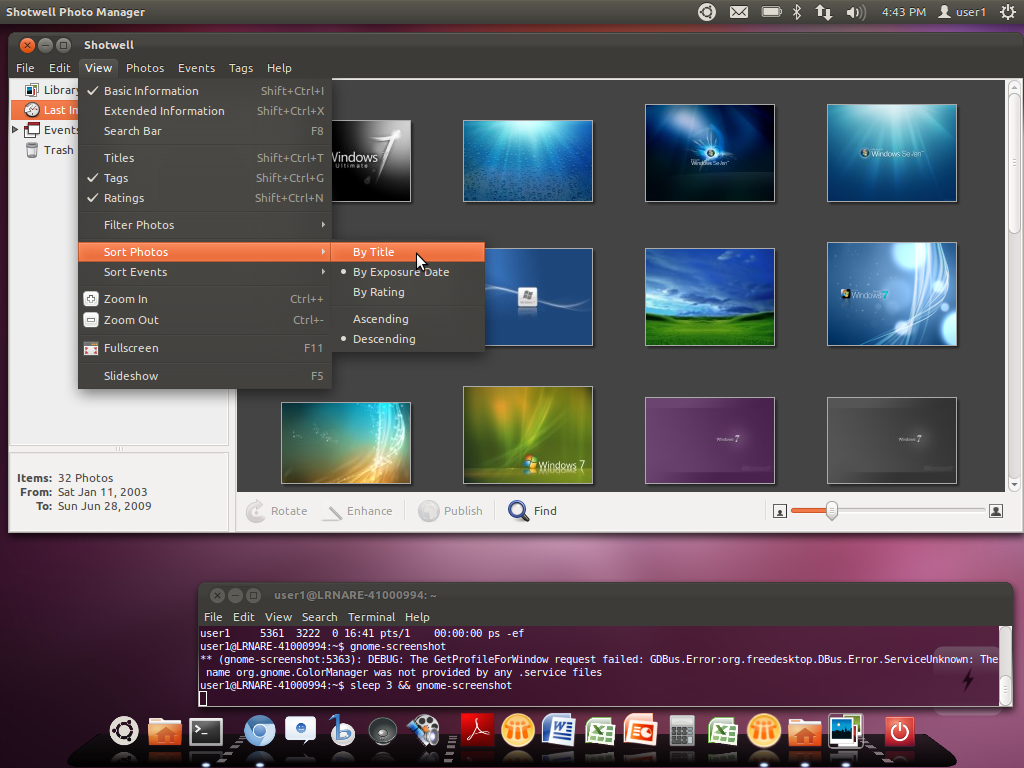Open the speaker app icon in dock
Viewport: 1024px width, 768px height.
383,732
